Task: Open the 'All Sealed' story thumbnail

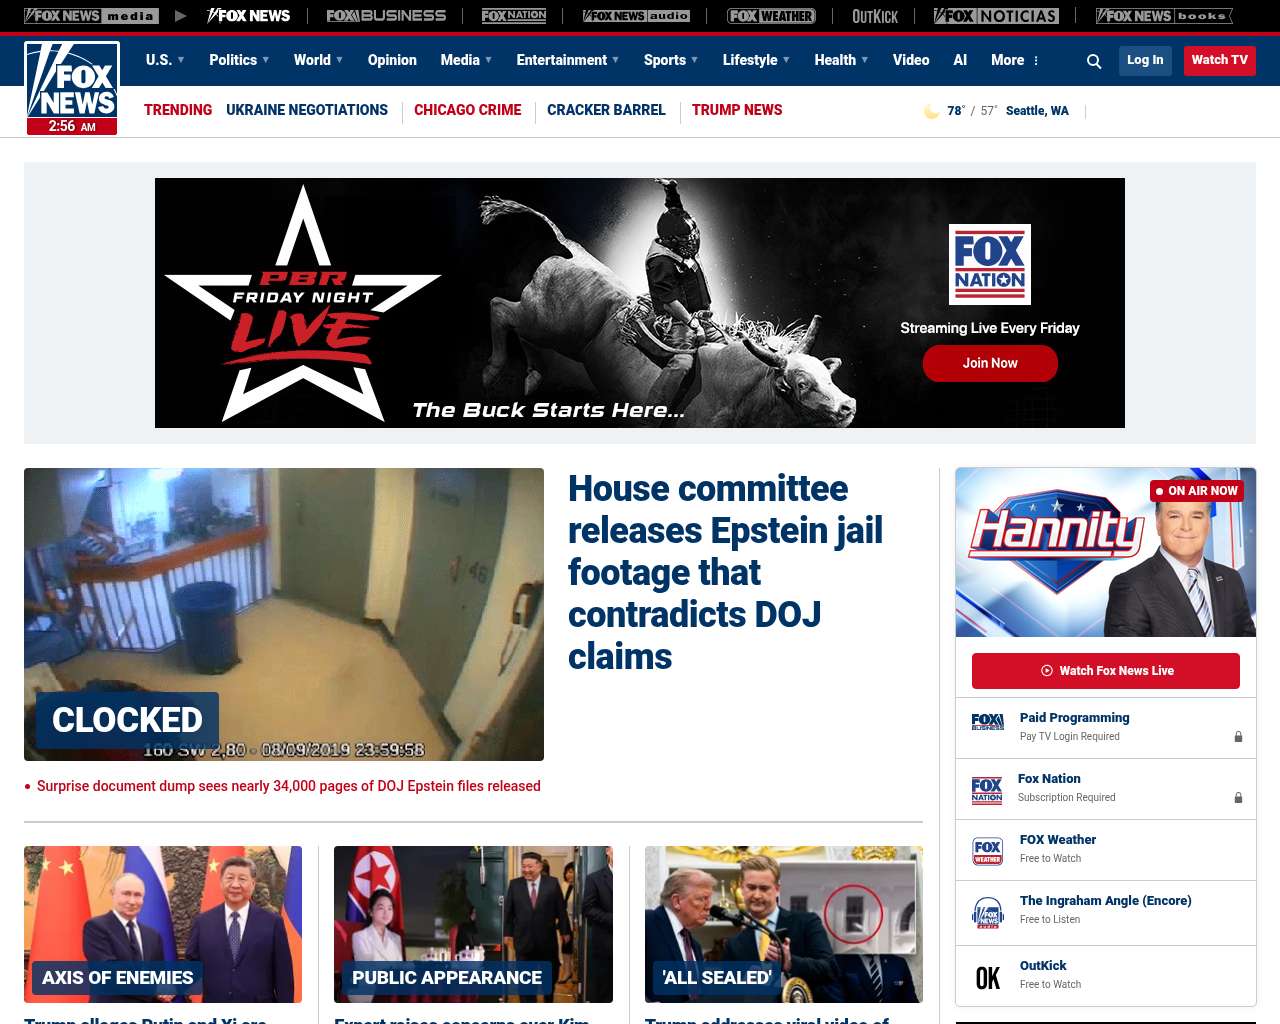Action: click(x=784, y=924)
